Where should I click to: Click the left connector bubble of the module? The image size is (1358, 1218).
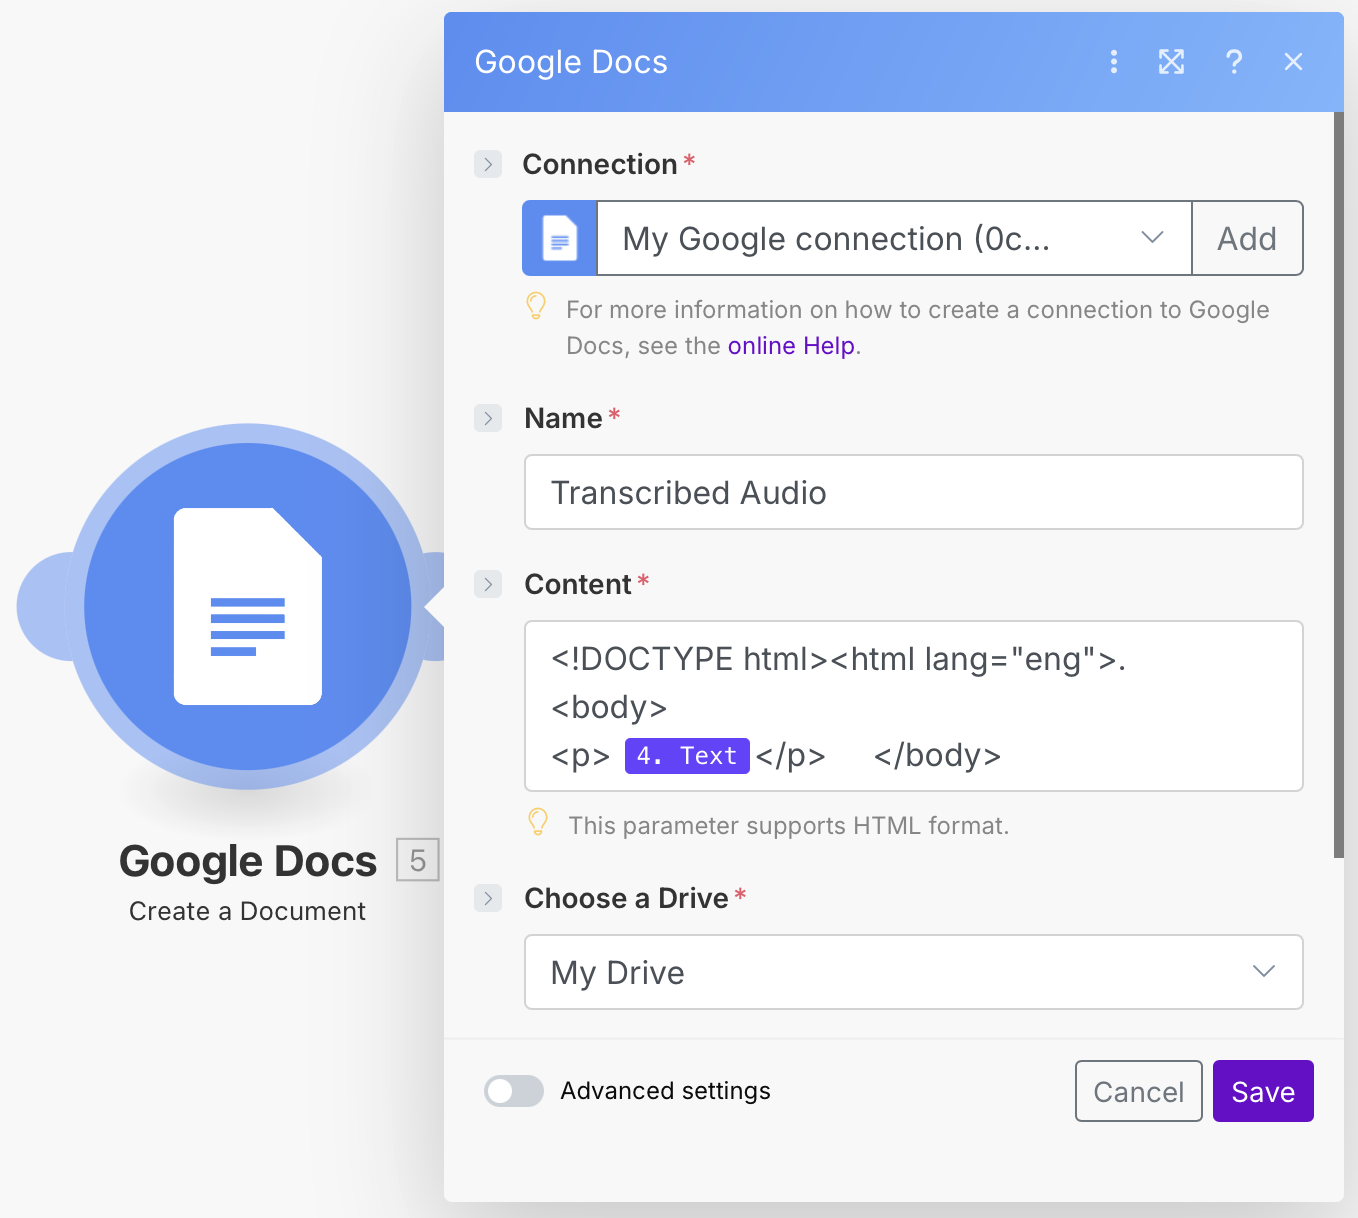point(45,606)
